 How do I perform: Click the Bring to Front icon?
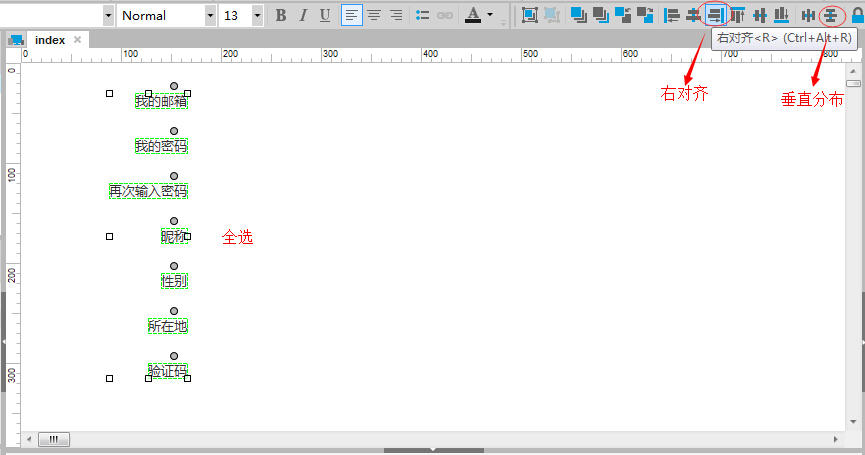578,15
